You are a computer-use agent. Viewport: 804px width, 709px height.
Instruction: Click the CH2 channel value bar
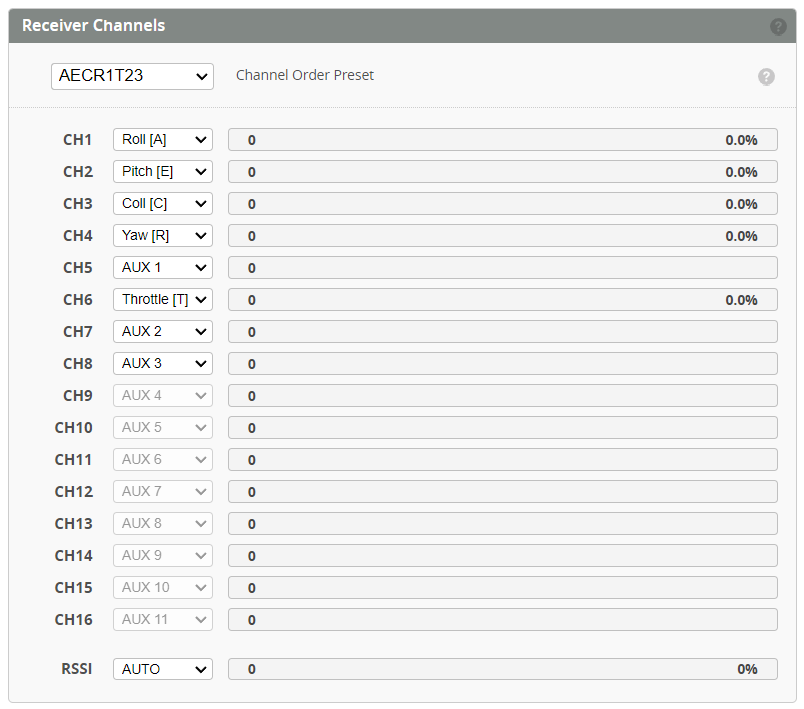(503, 171)
